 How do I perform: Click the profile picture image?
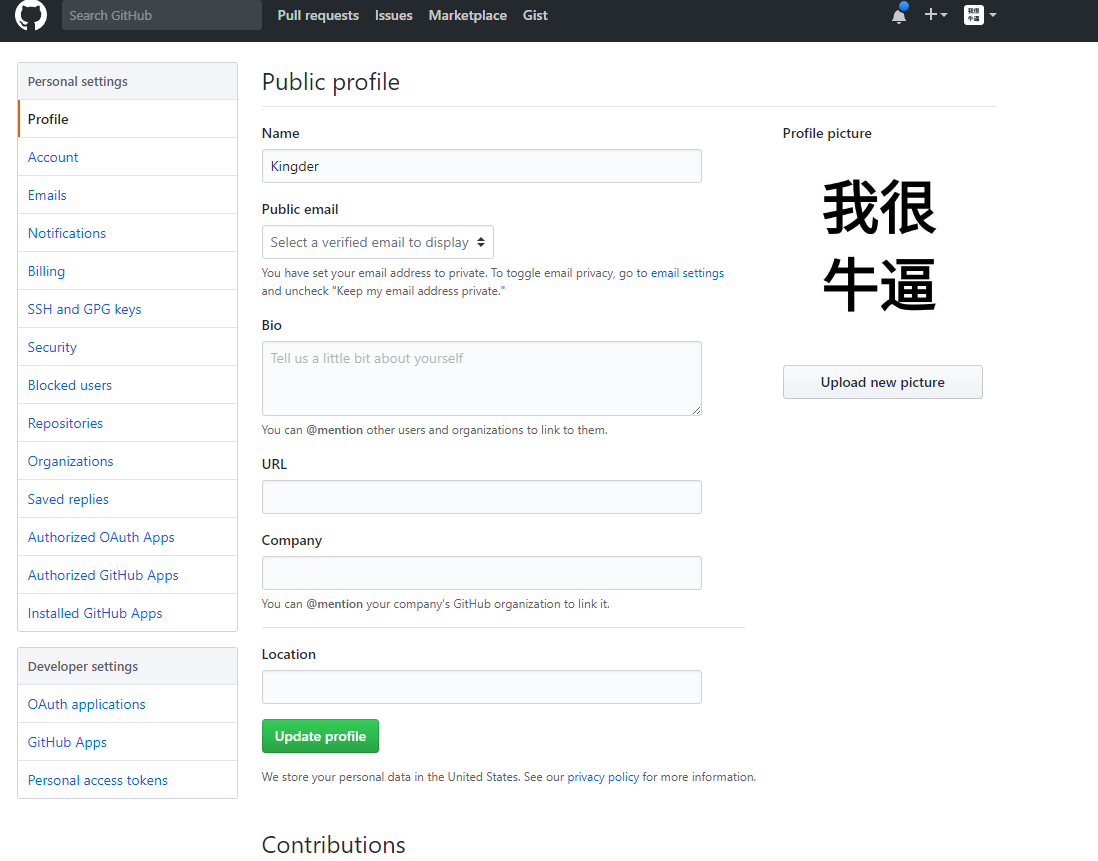pyautogui.click(x=880, y=246)
